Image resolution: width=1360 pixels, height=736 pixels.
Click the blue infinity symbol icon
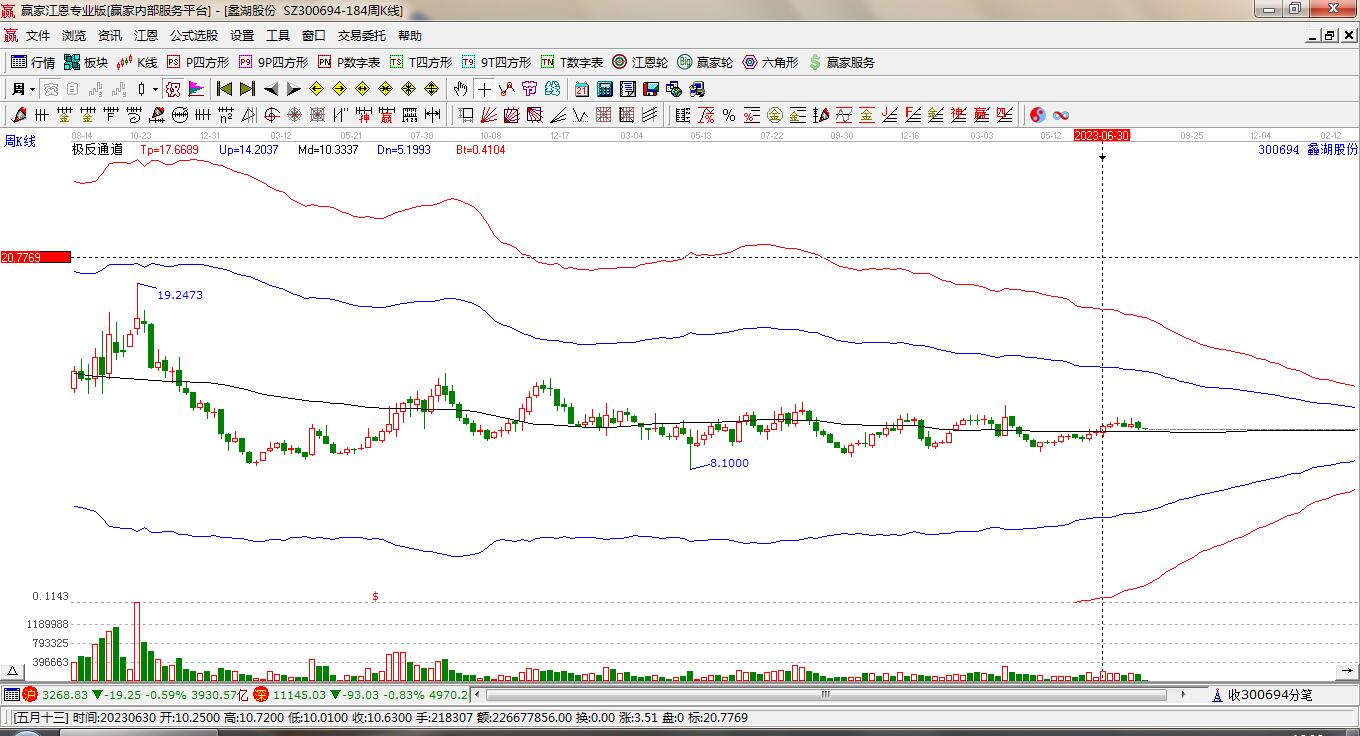coord(1061,115)
